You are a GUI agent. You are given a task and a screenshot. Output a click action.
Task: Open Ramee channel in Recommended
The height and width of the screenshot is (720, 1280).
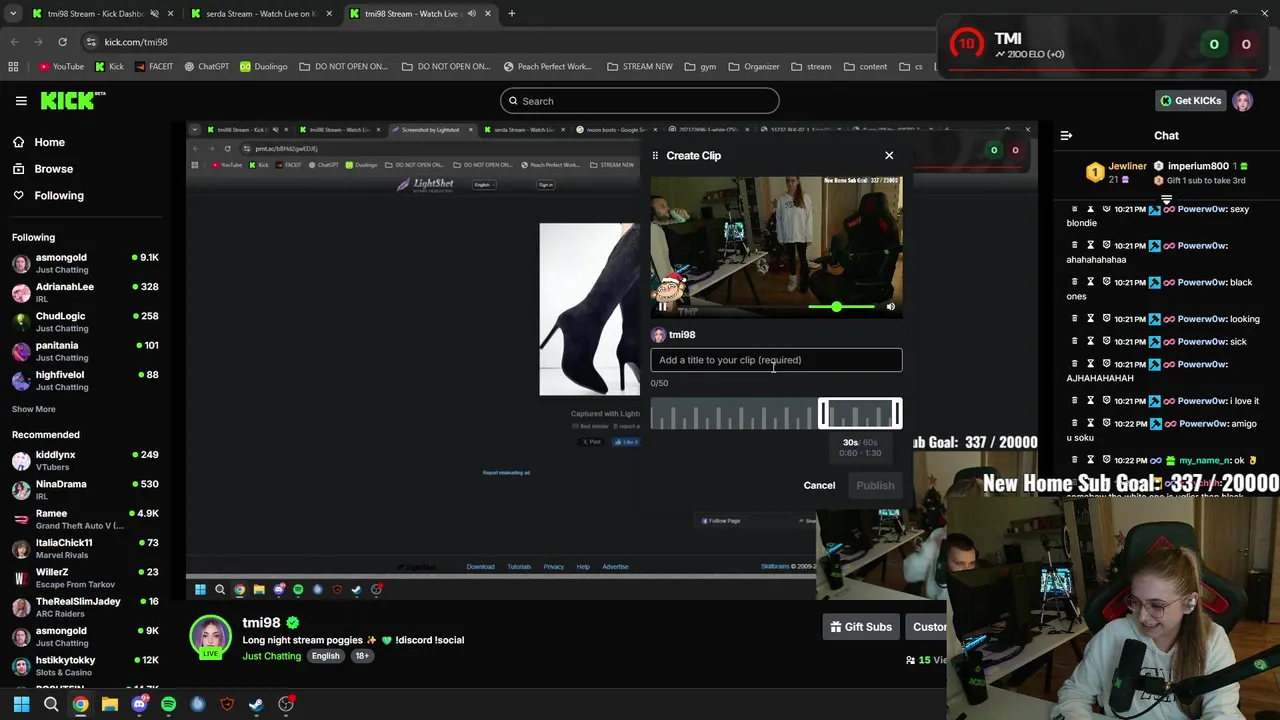click(85, 519)
